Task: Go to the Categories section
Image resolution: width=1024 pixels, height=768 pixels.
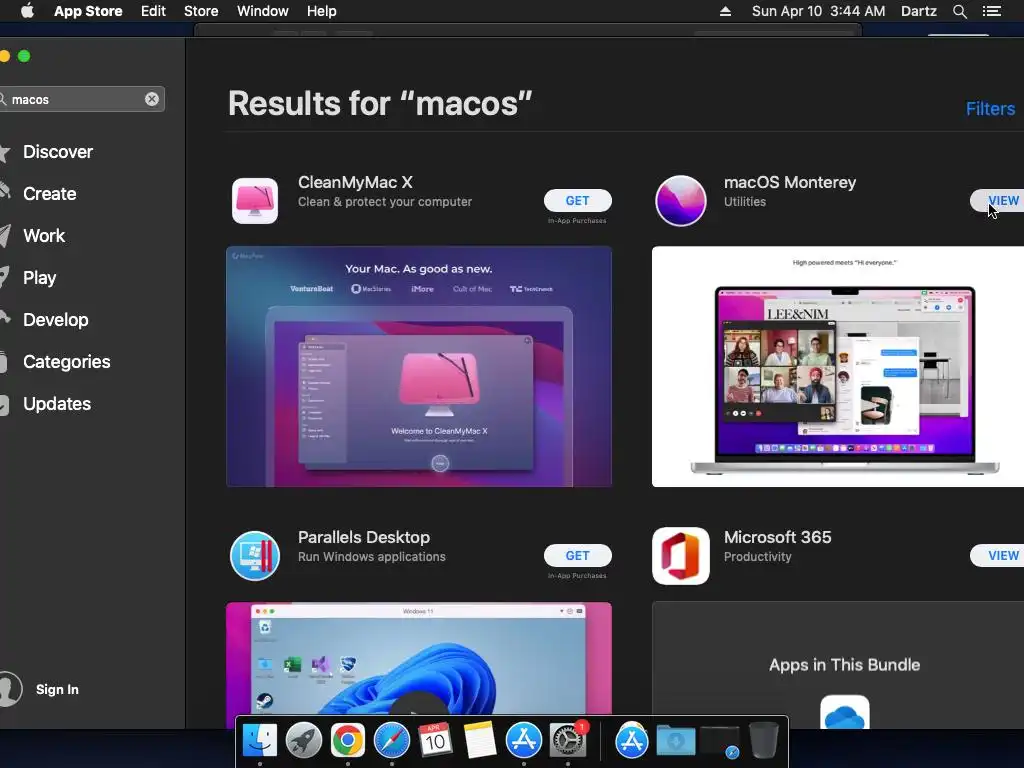Action: 67,362
